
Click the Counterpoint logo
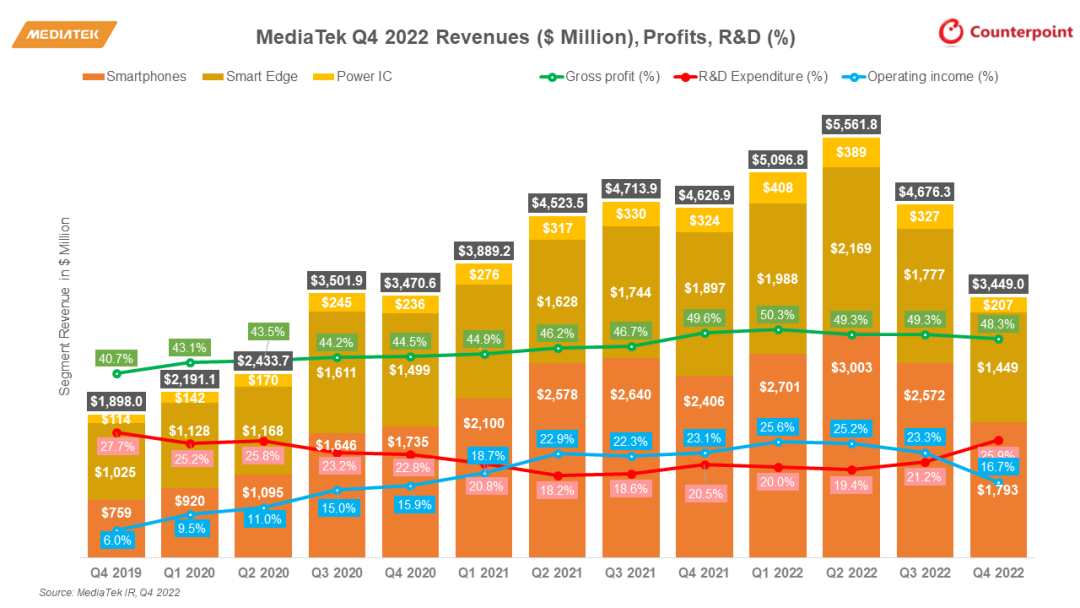pyautogui.click(x=1006, y=32)
